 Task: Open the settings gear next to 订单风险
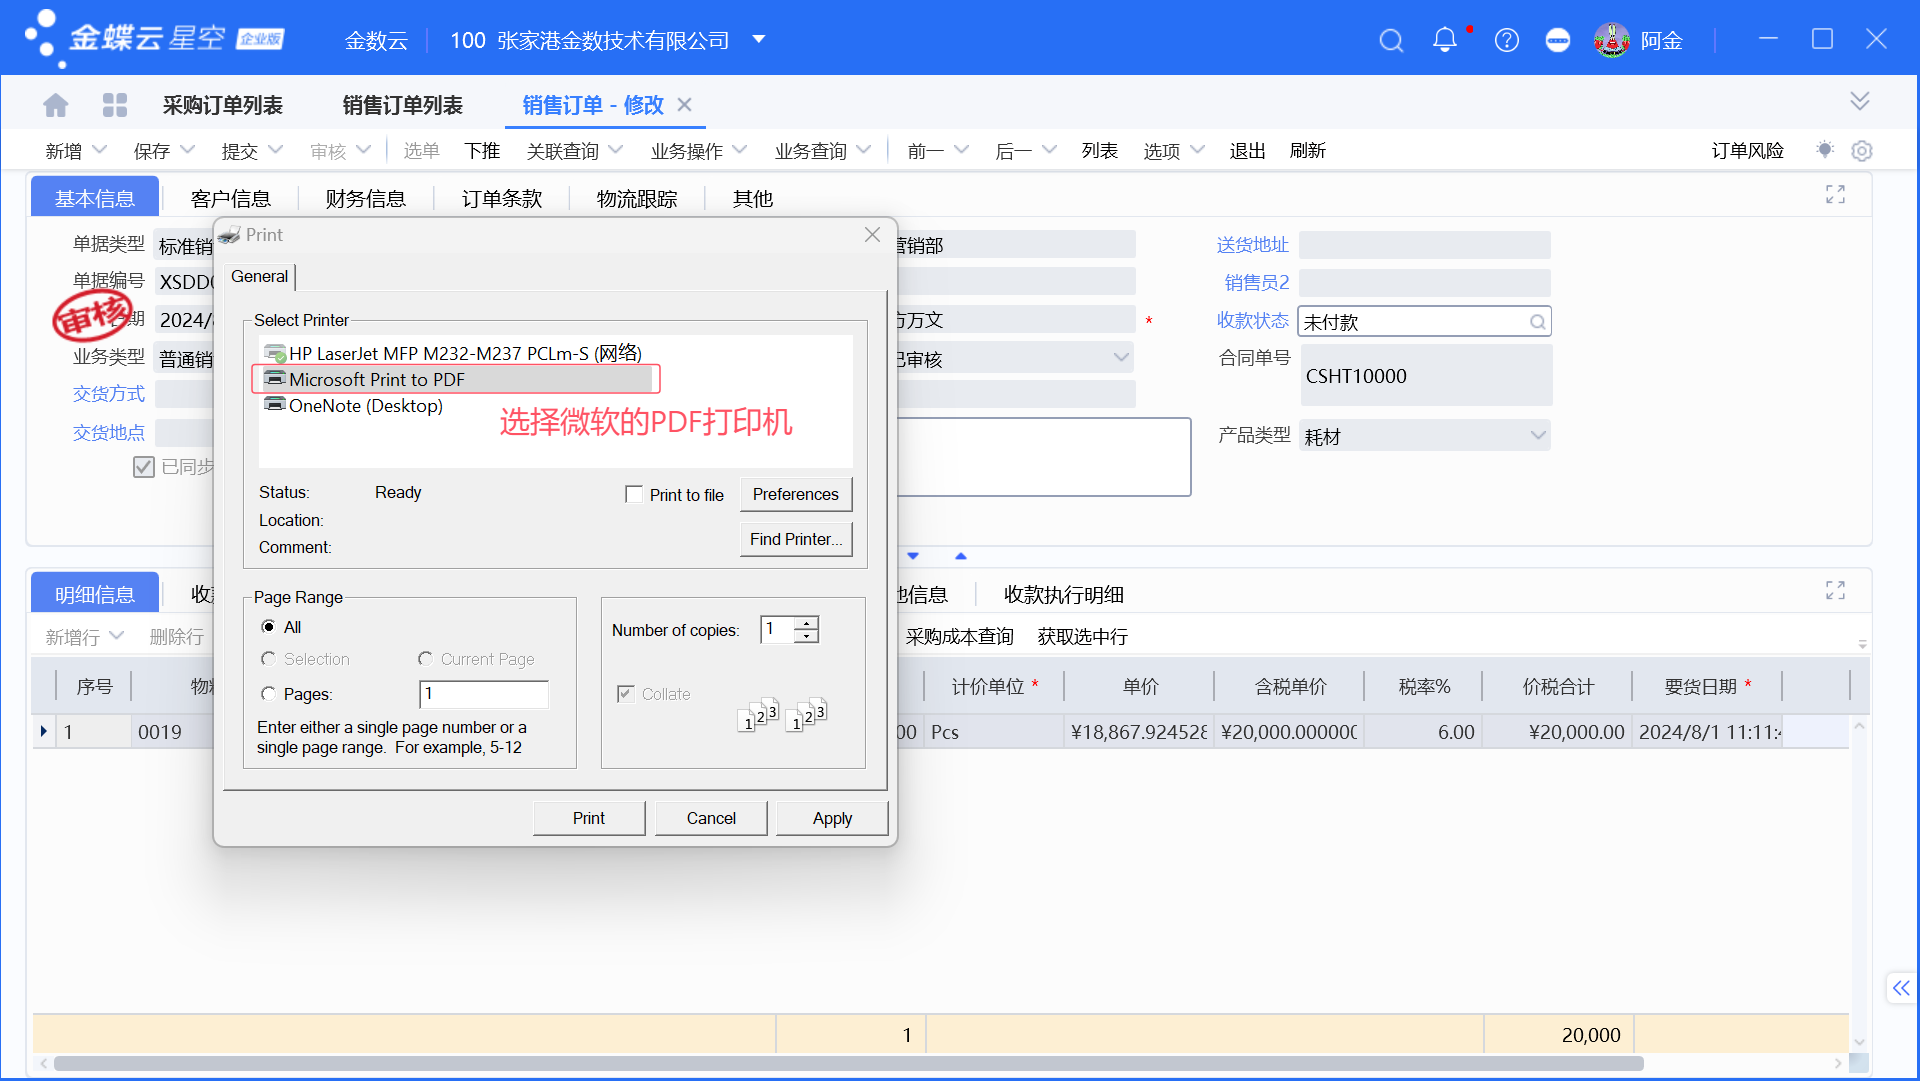tap(1861, 151)
